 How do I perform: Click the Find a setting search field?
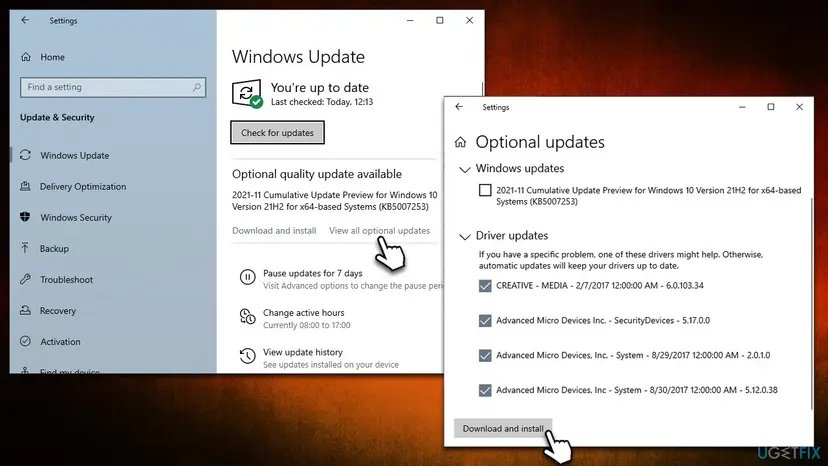[x=113, y=87]
